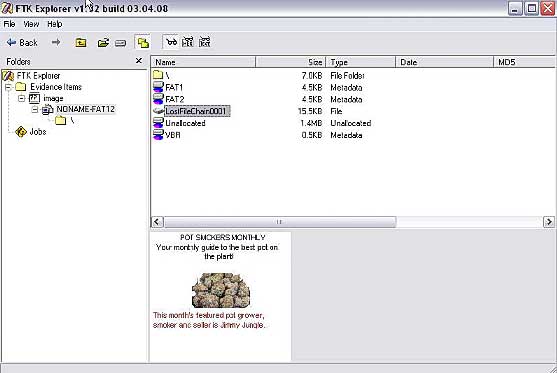Click the NONAME-FAT12 volume icon

48,110
